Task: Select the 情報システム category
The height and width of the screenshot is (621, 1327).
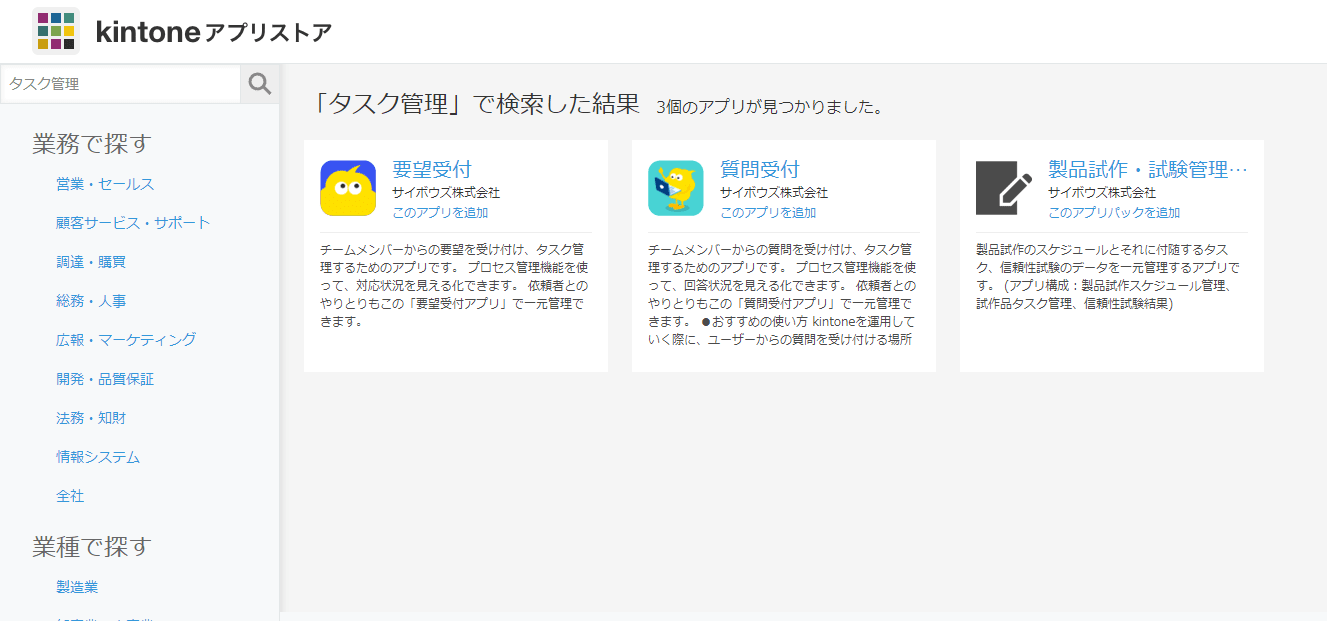Action: coord(98,457)
